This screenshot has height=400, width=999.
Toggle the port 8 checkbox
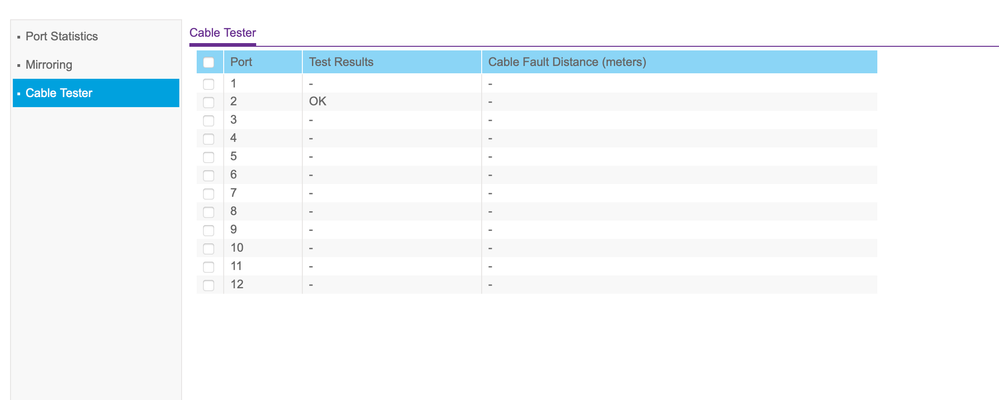click(x=208, y=212)
